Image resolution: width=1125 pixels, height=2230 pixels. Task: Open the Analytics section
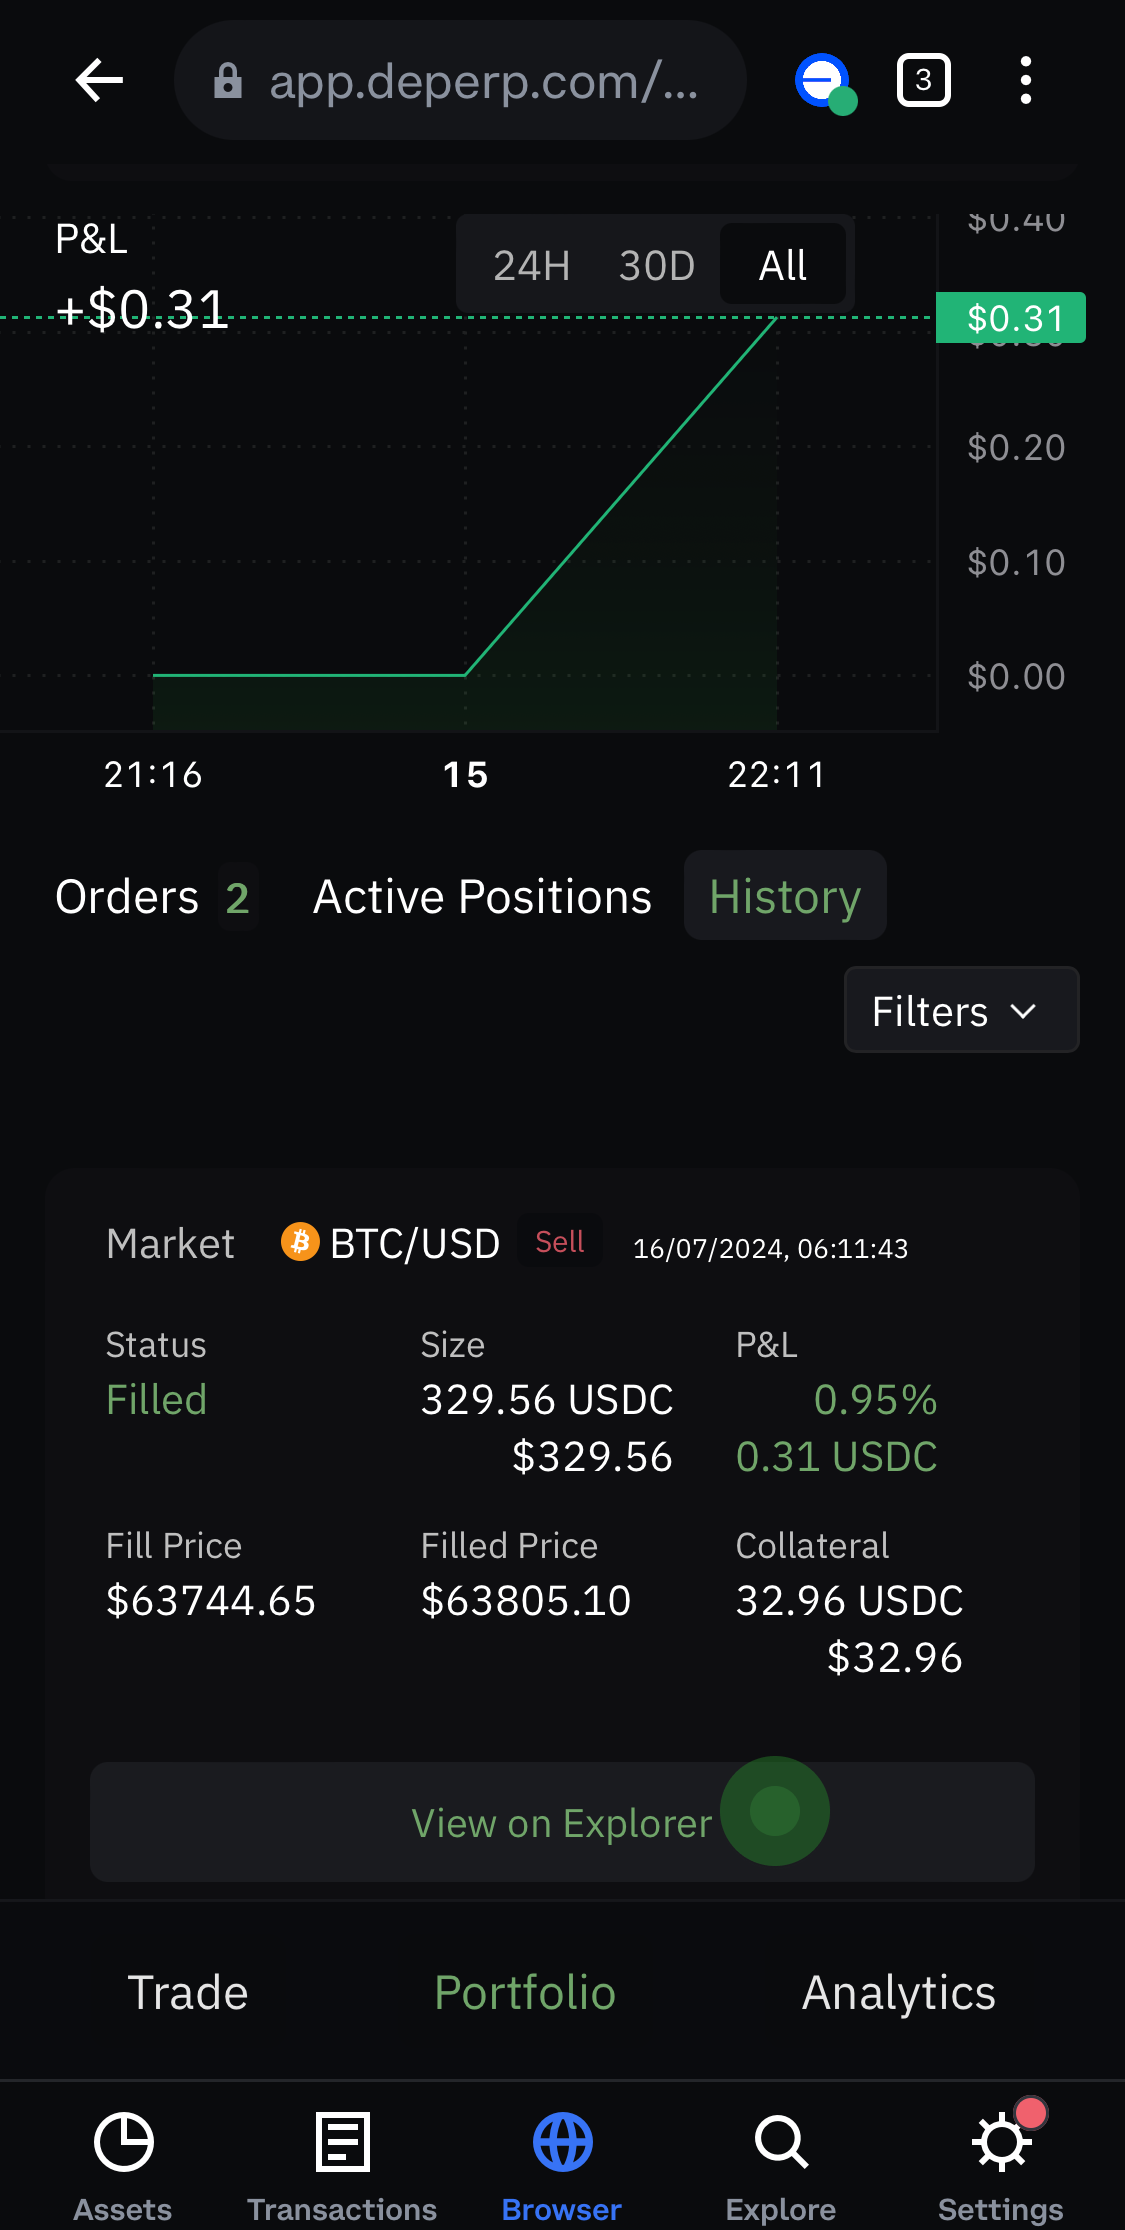pos(899,1992)
